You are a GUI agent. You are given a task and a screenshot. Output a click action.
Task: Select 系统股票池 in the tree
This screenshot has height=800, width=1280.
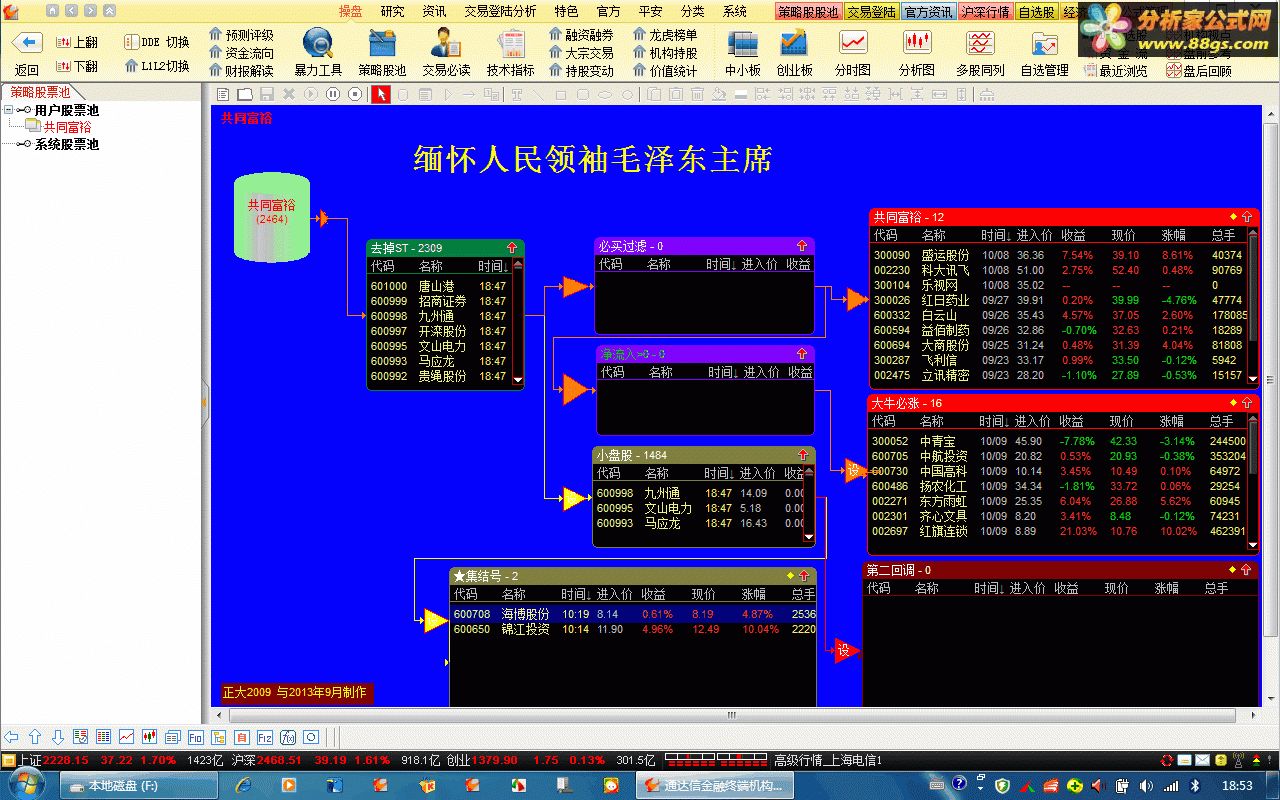[x=67, y=144]
